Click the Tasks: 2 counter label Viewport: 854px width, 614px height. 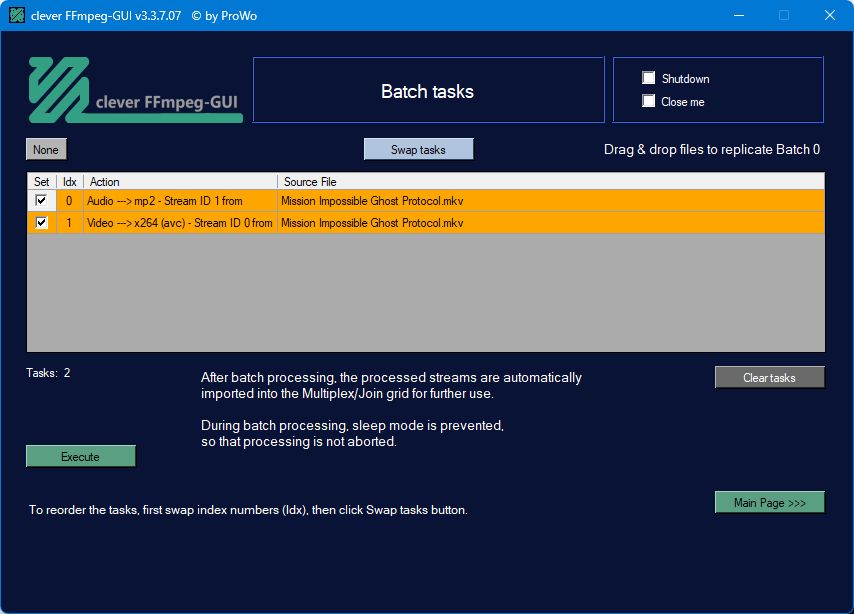(x=48, y=373)
